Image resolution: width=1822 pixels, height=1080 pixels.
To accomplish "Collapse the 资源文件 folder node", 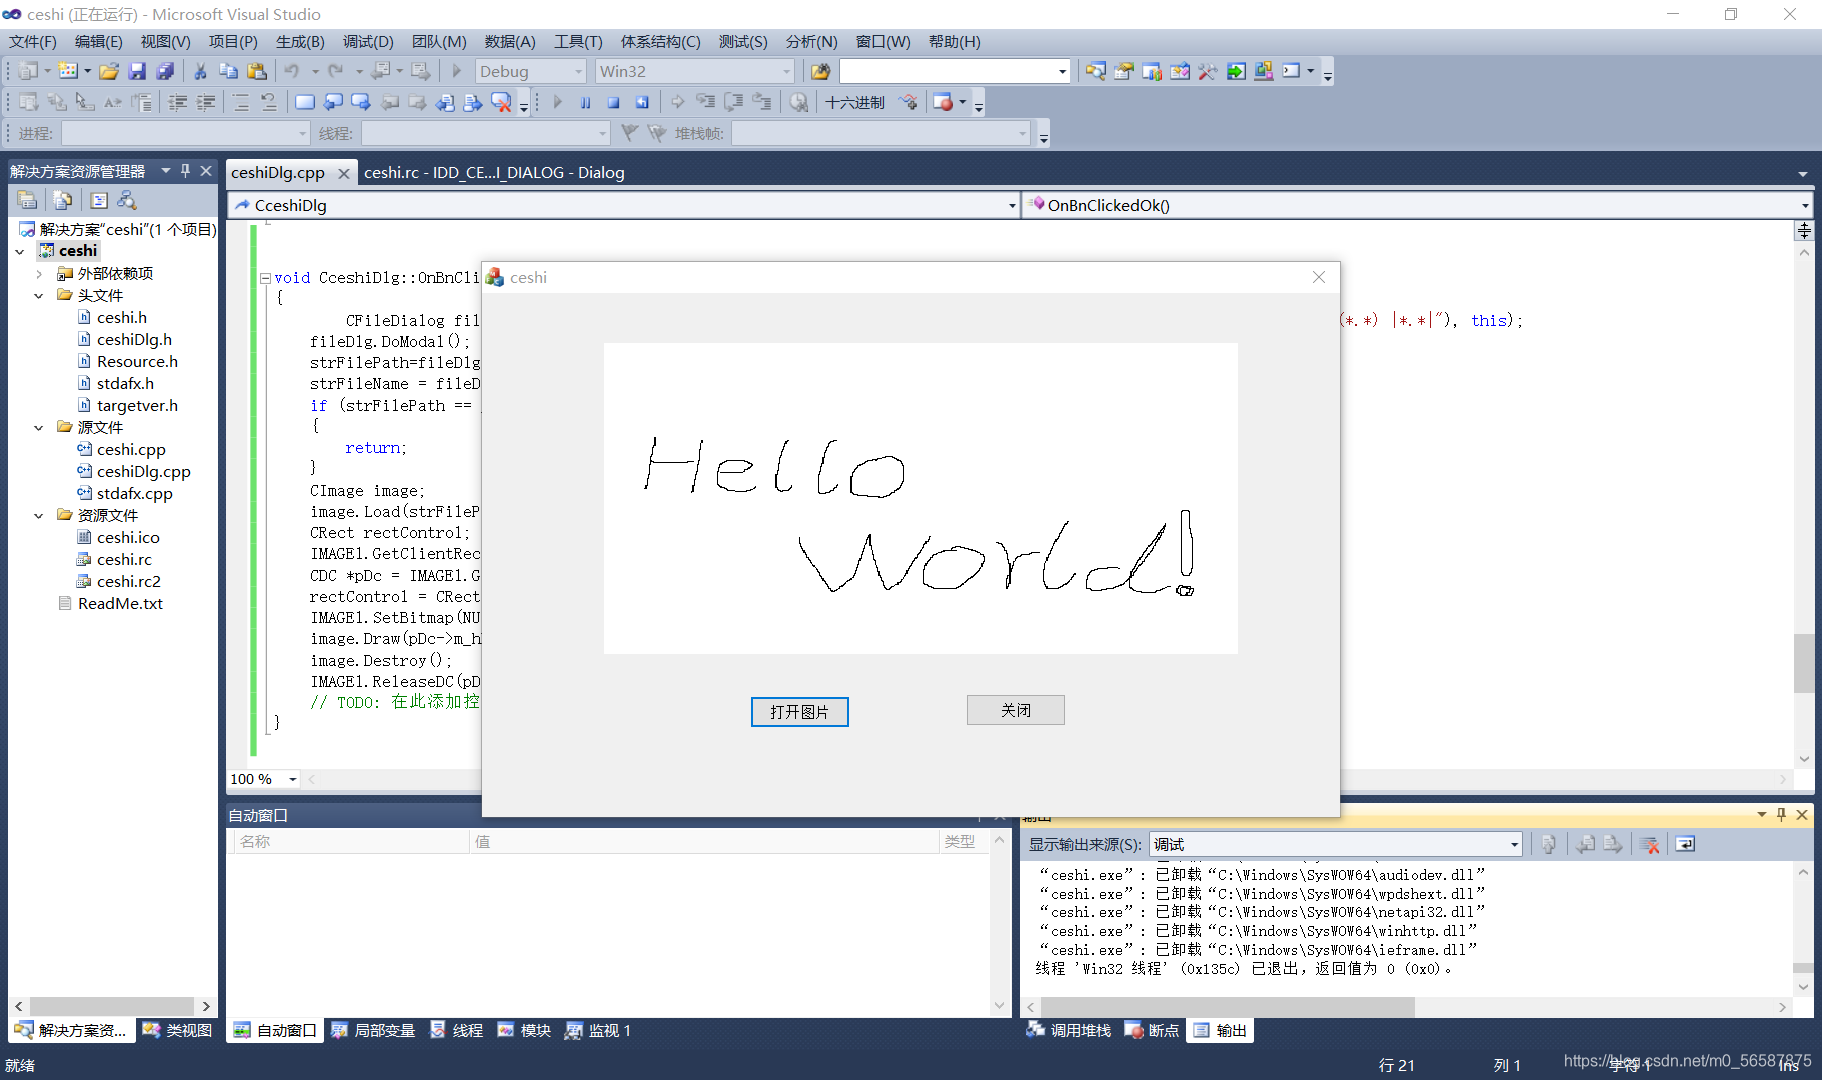I will pyautogui.click(x=38, y=515).
